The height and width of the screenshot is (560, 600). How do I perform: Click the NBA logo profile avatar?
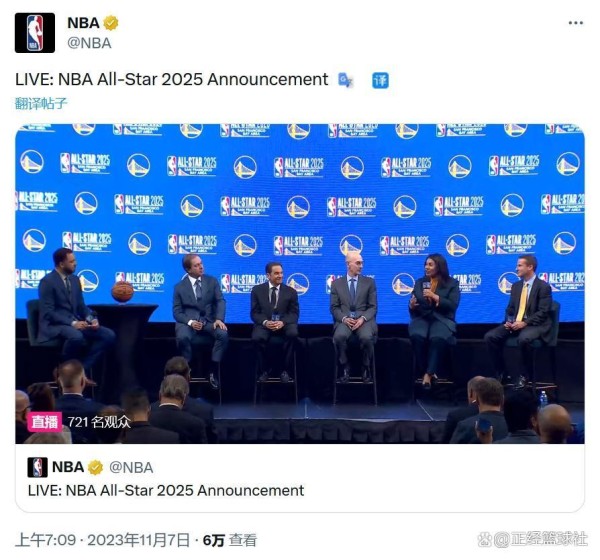click(35, 33)
